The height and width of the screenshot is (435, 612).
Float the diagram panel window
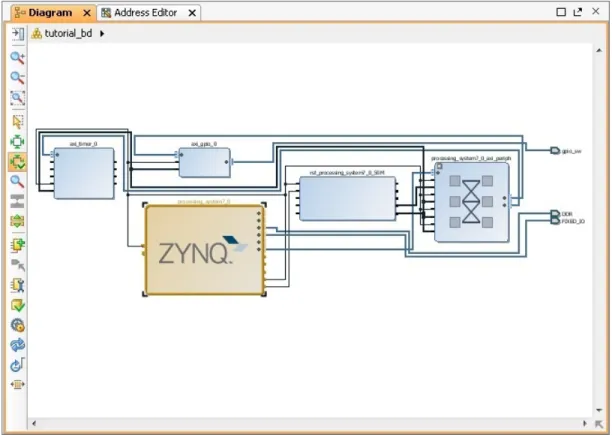578,12
